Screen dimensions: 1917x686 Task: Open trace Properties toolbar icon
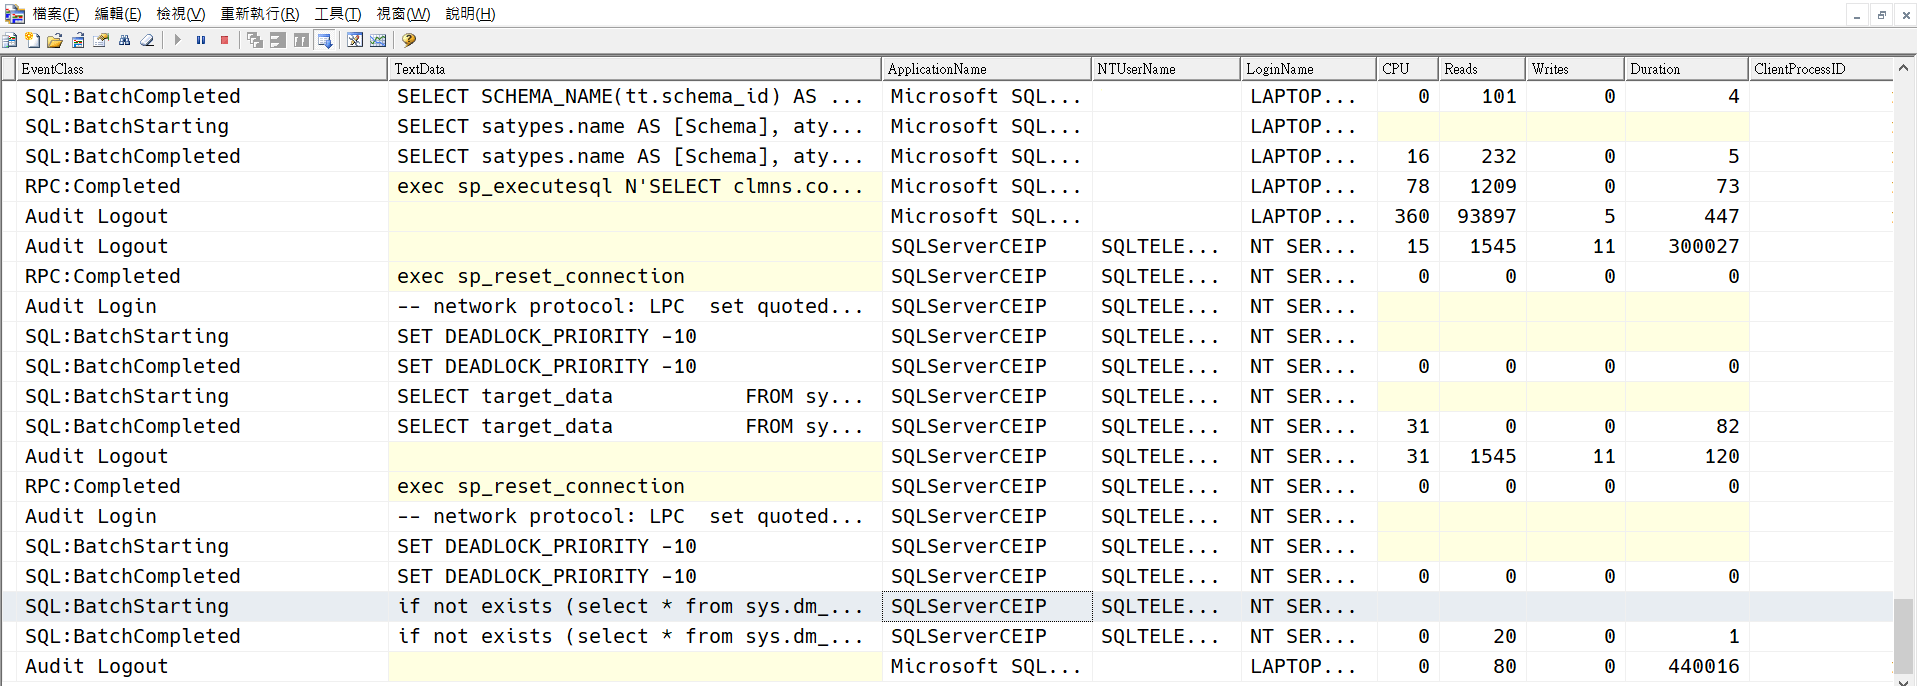click(x=101, y=40)
